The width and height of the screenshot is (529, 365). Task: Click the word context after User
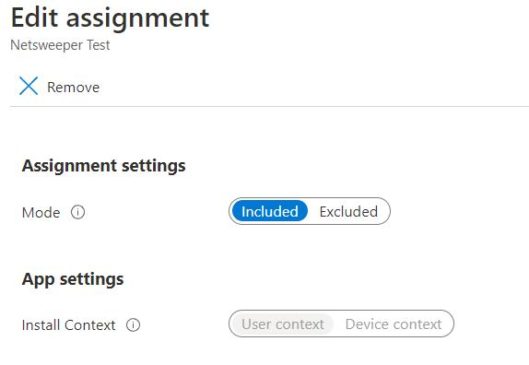point(300,325)
